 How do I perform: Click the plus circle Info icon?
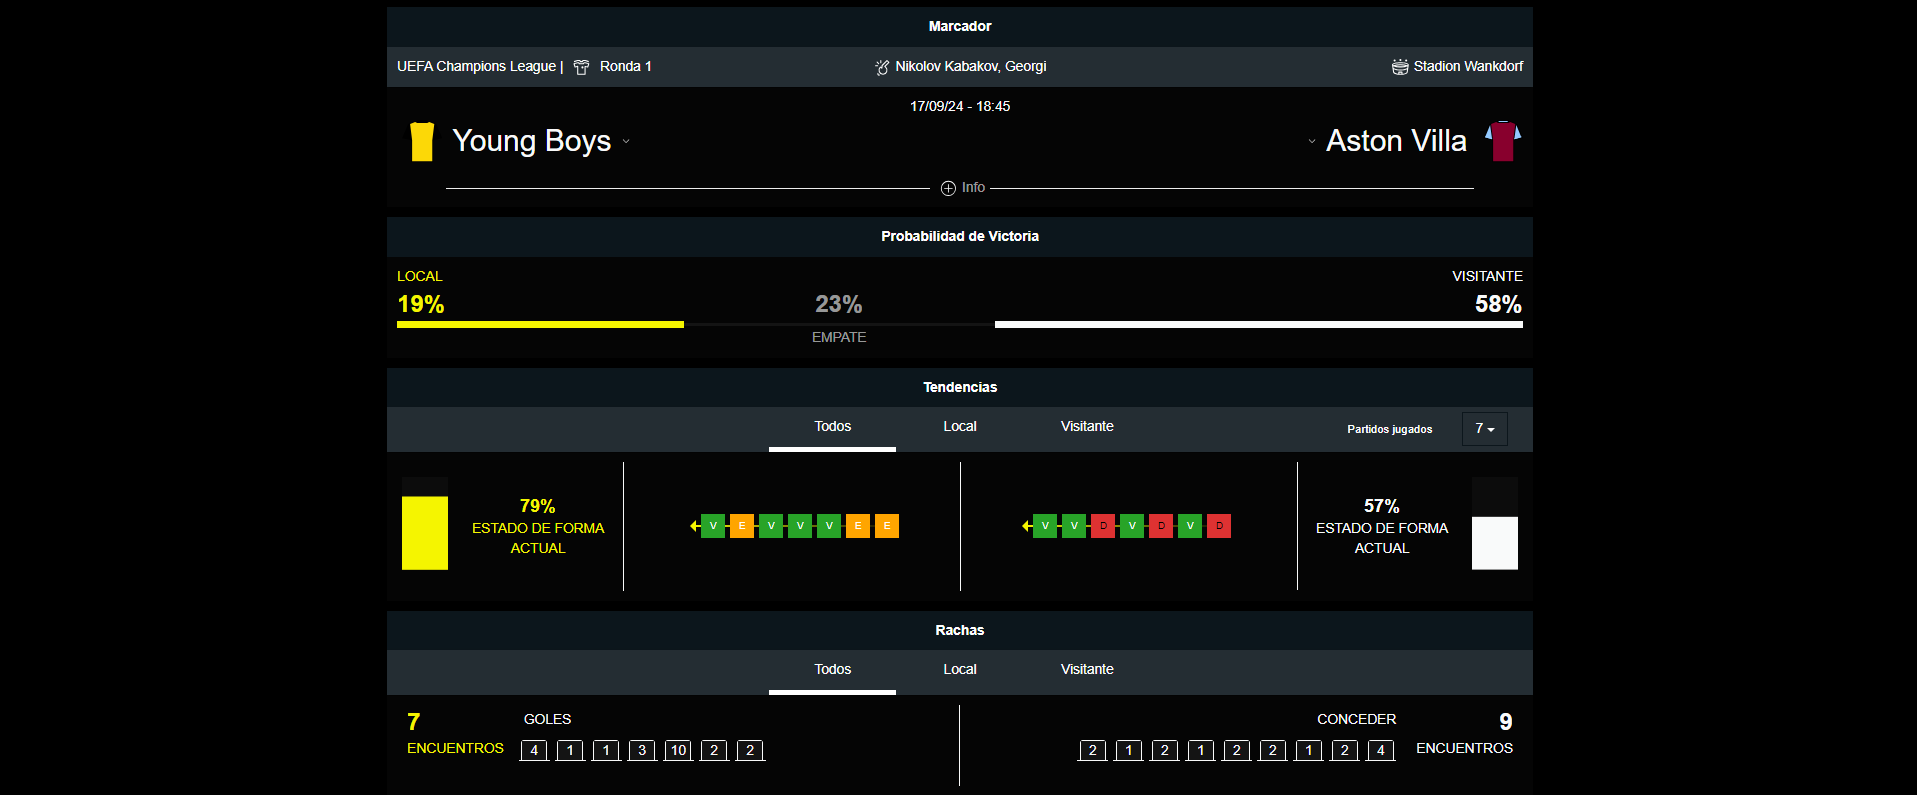click(948, 188)
